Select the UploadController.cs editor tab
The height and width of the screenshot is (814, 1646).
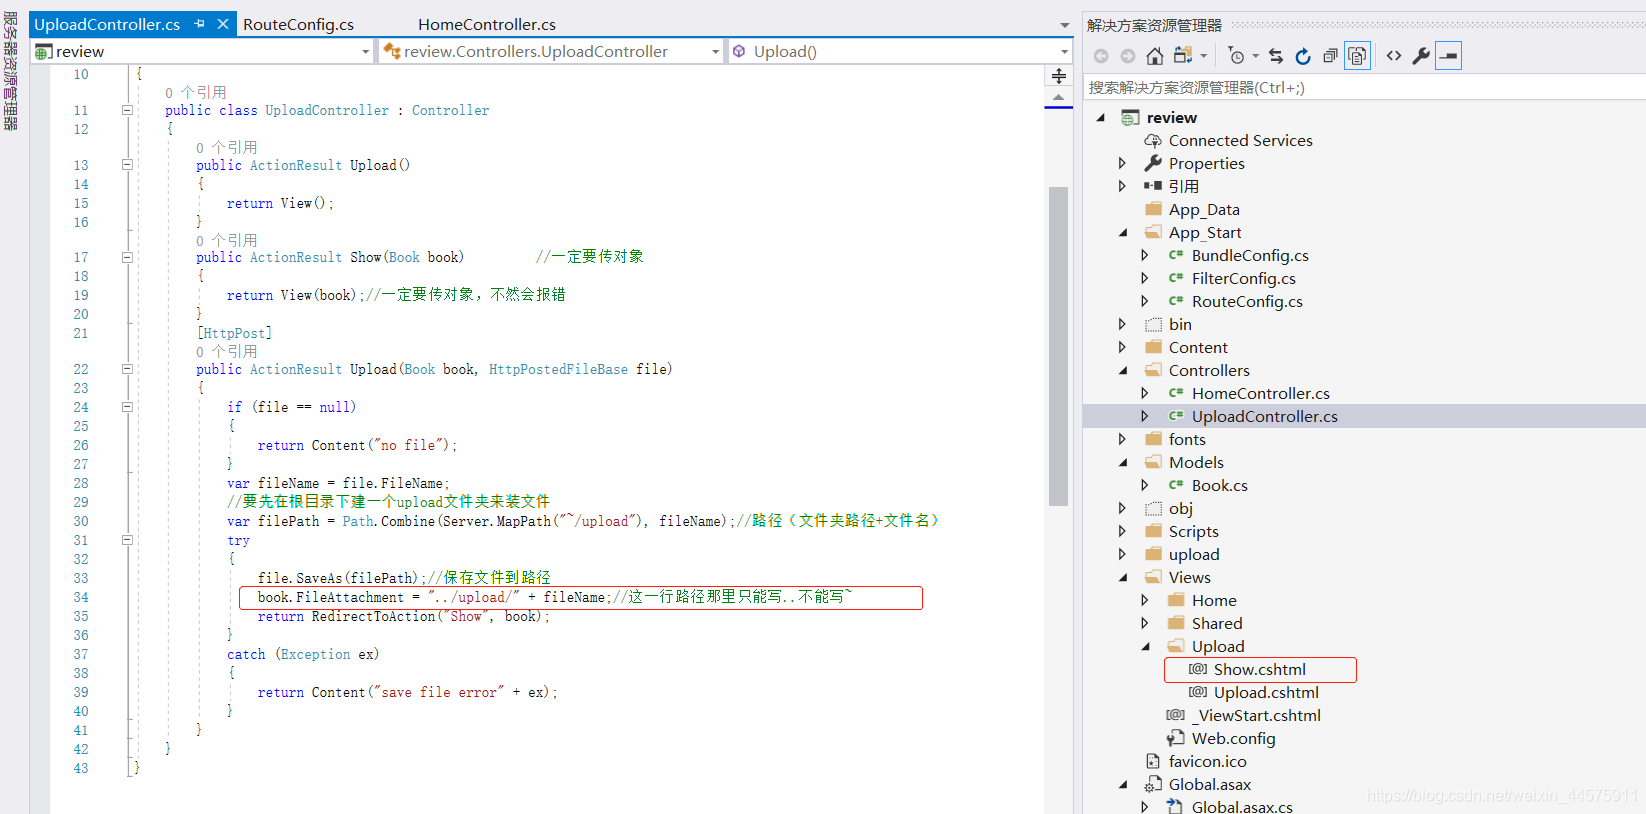click(107, 24)
